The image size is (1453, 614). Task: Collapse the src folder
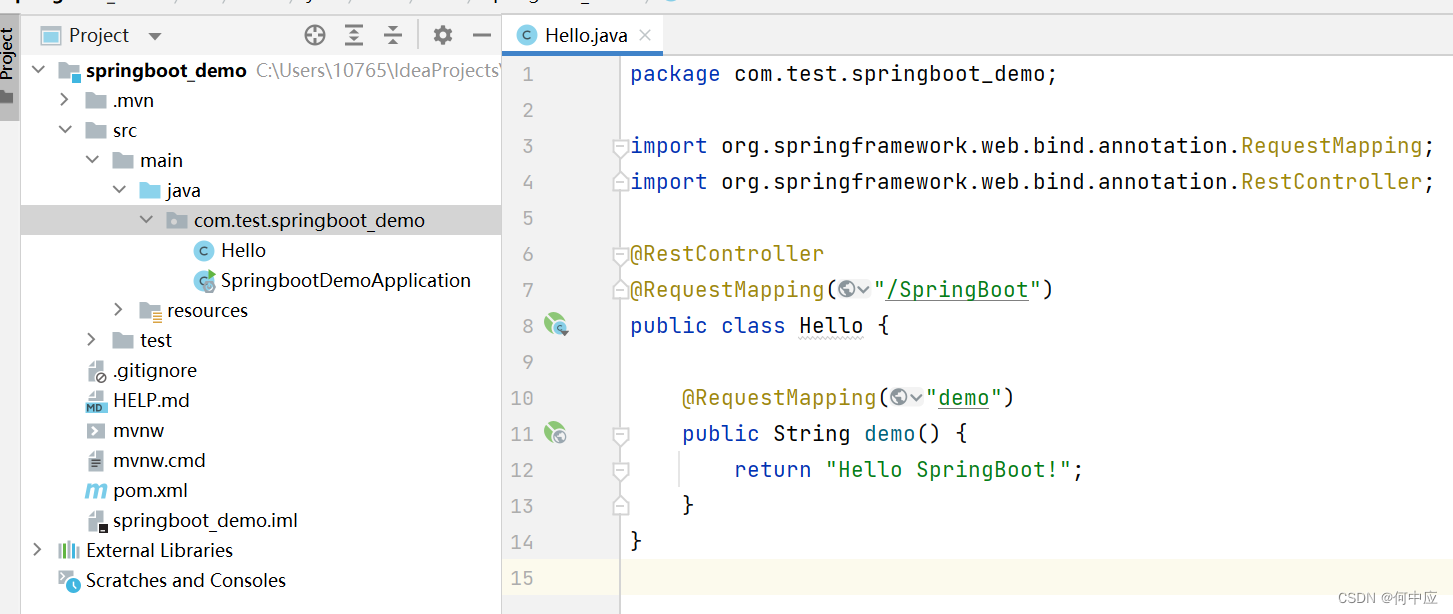click(x=65, y=130)
